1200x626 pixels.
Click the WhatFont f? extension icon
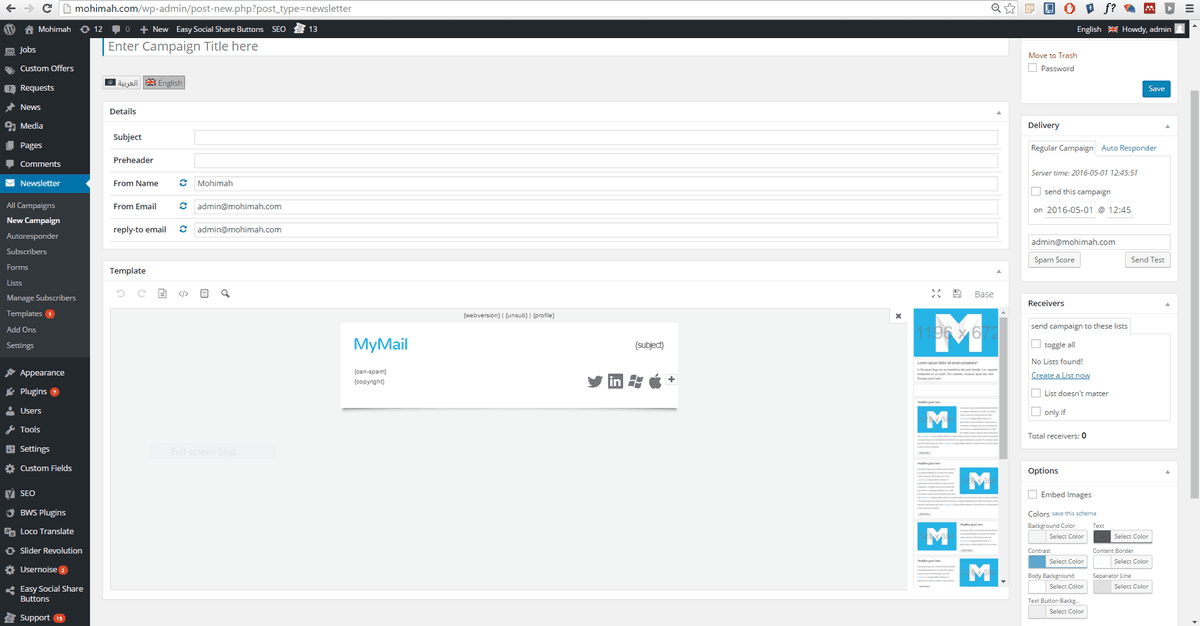pos(1111,9)
